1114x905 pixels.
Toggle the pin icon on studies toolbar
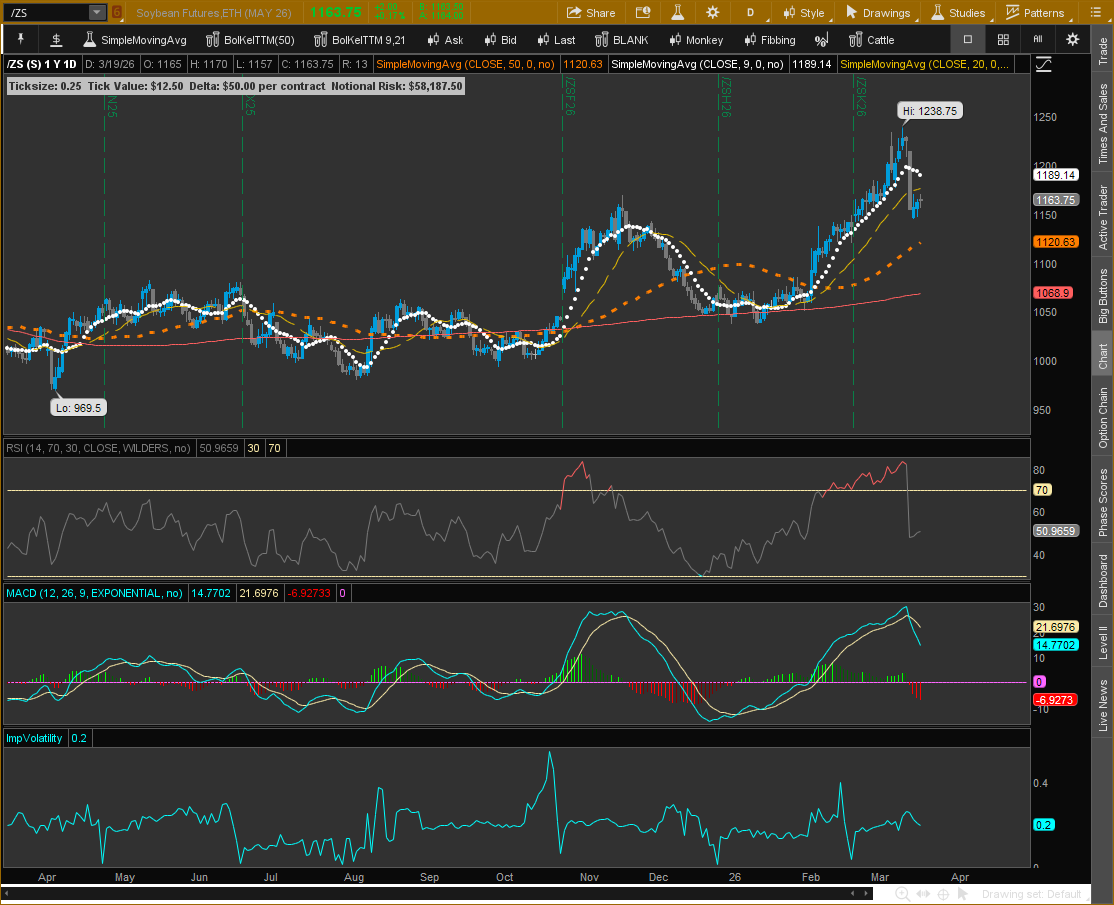click(x=20, y=40)
